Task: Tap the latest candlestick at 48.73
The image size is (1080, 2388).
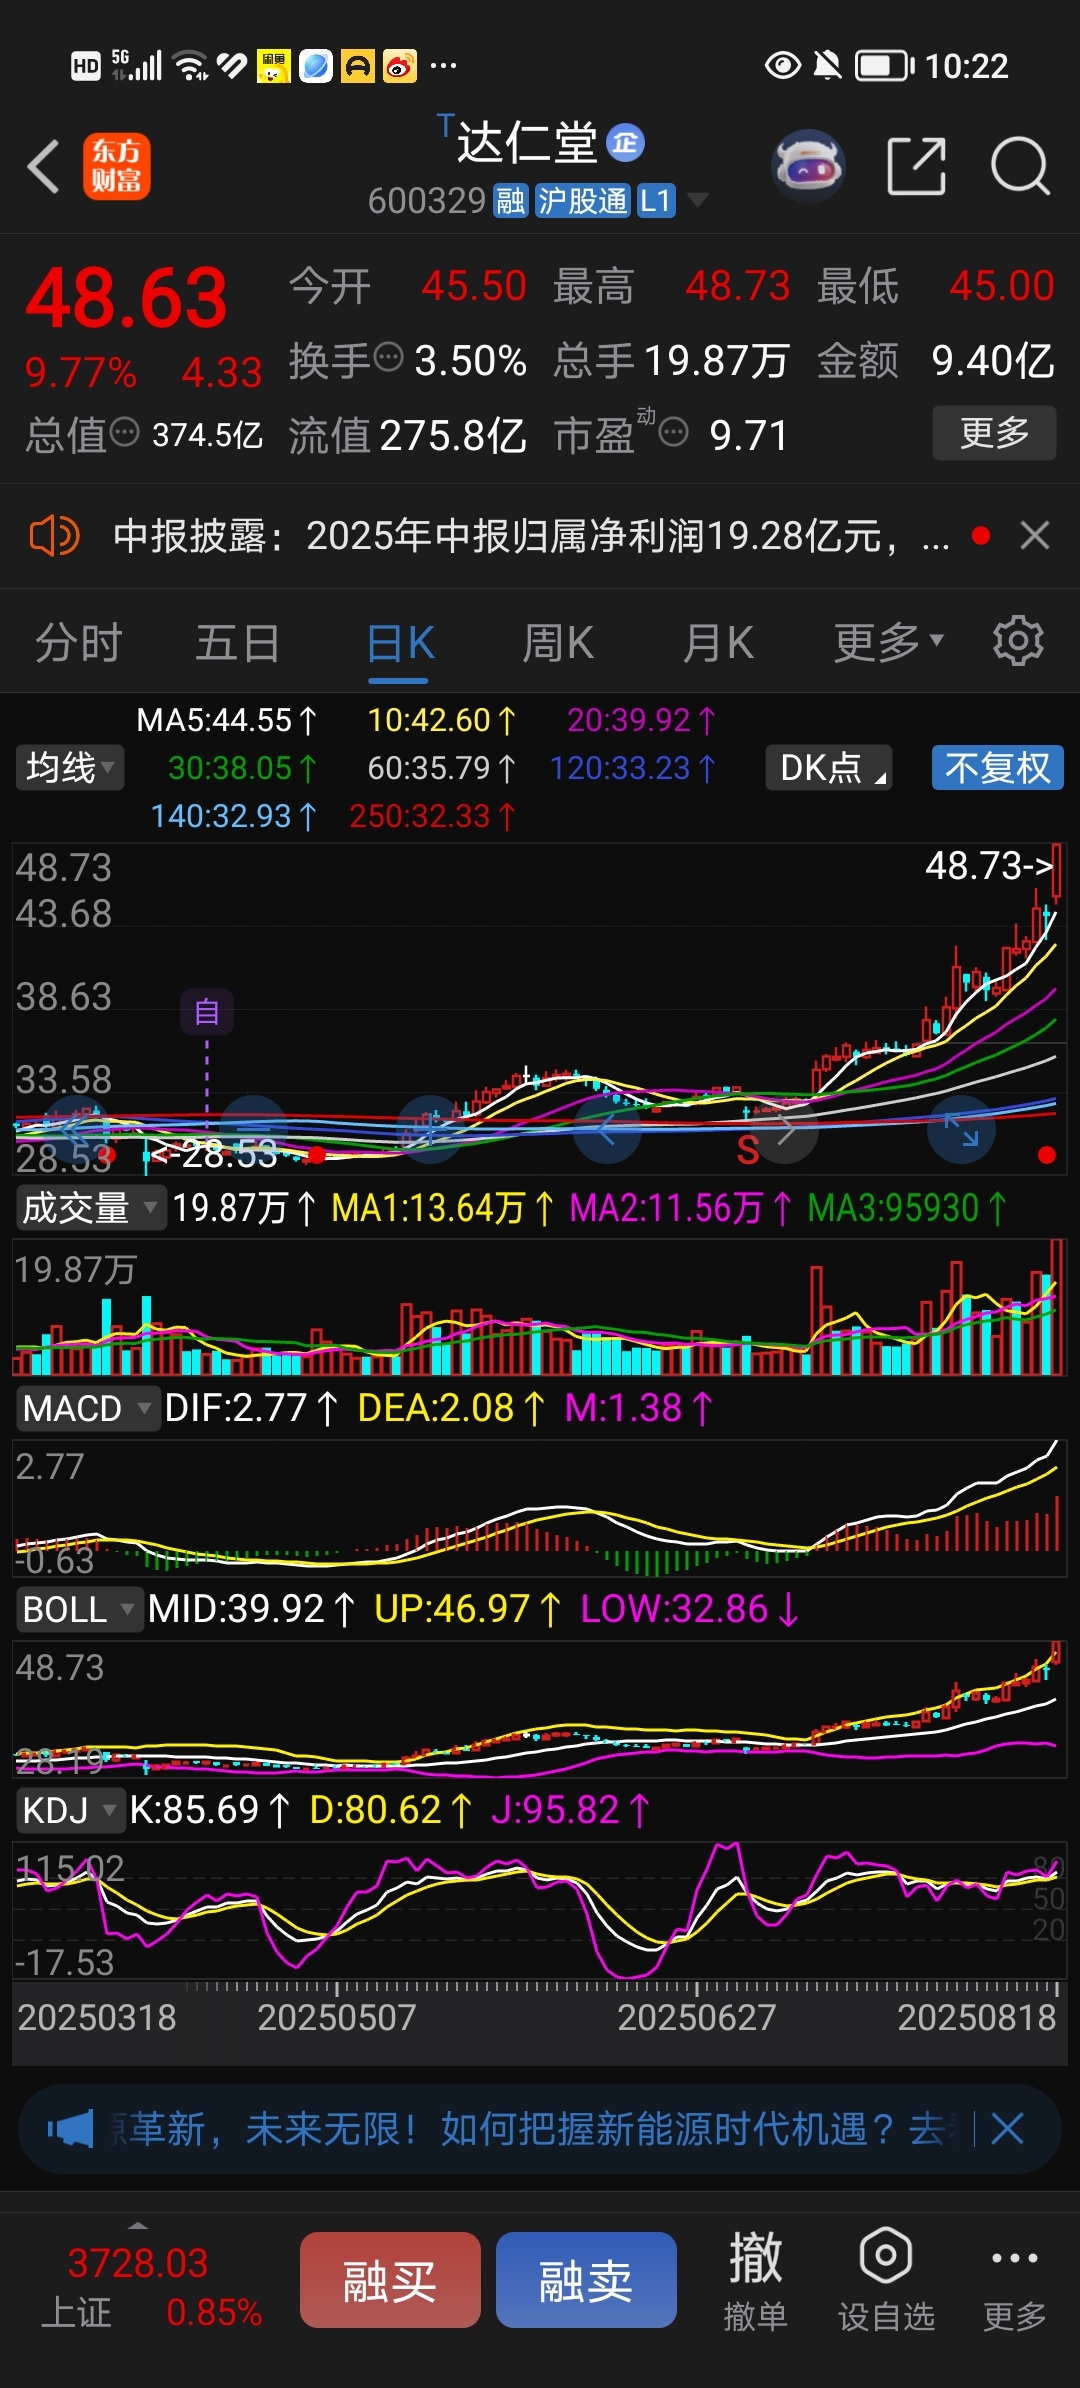Action: (1057, 874)
